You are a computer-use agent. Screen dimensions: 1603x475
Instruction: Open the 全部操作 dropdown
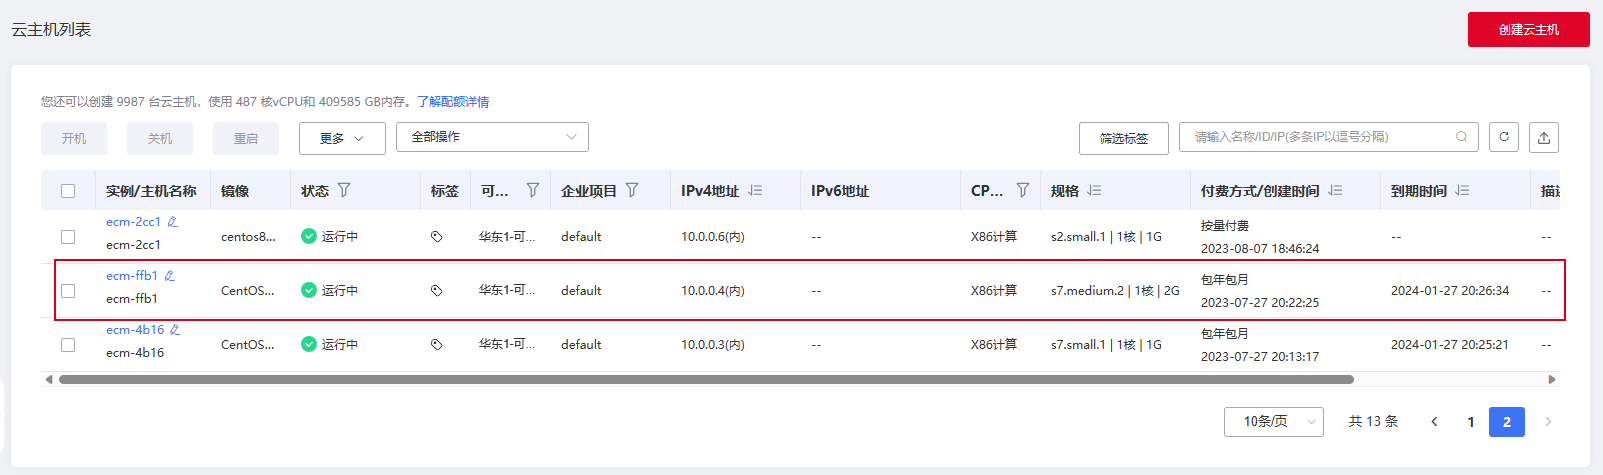492,137
